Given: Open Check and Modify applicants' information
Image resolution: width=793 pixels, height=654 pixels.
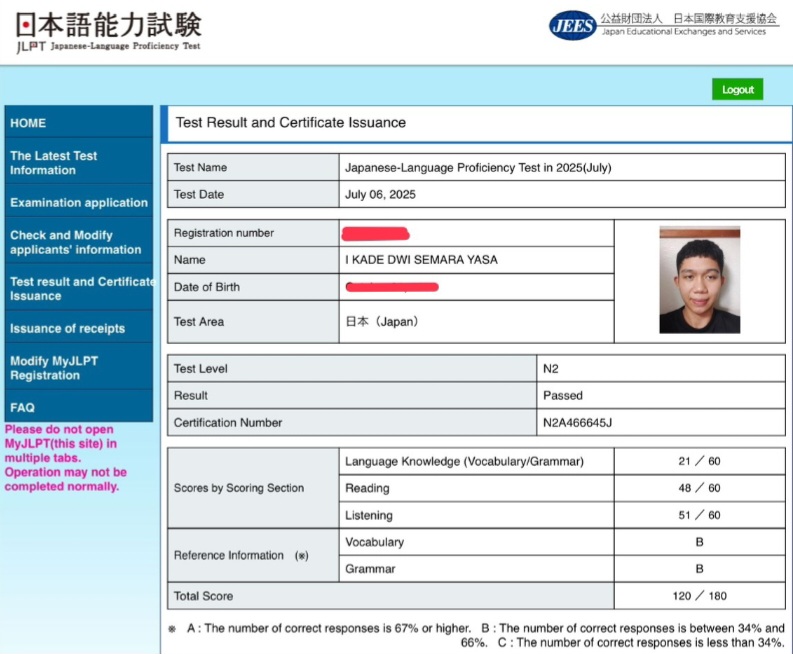Looking at the screenshot, I should (78, 242).
